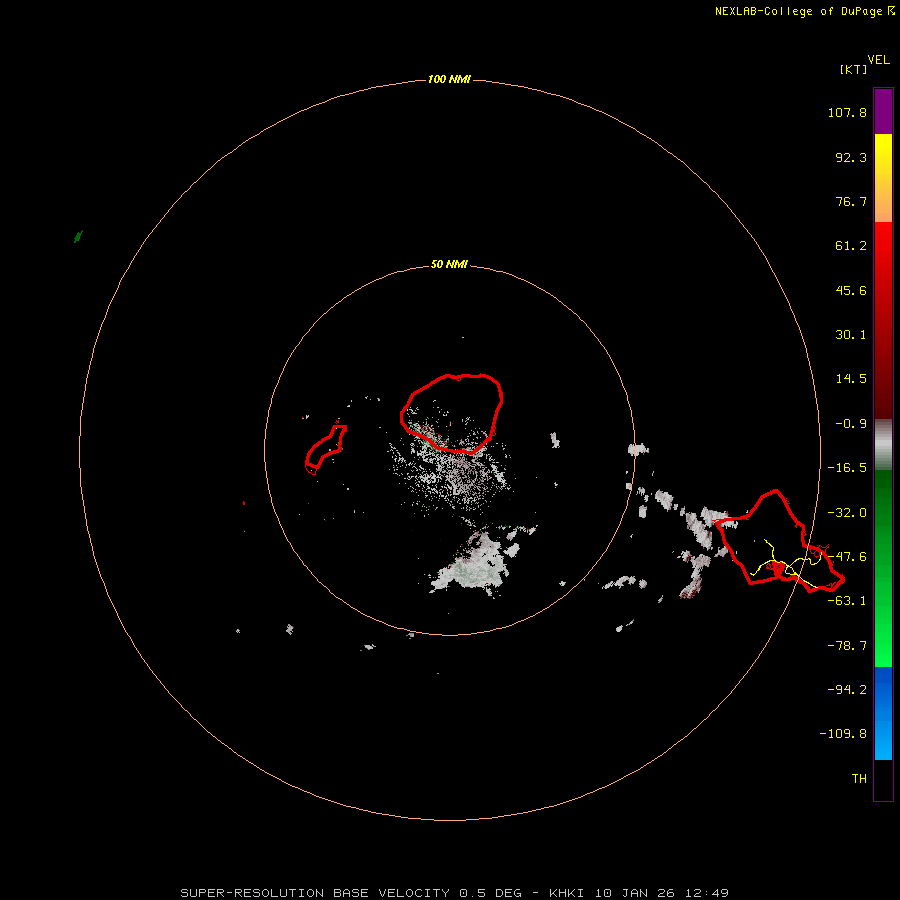This screenshot has height=900, width=900.
Task: Click the Super-Resolution Base Velocity footer caption
Action: (454, 893)
